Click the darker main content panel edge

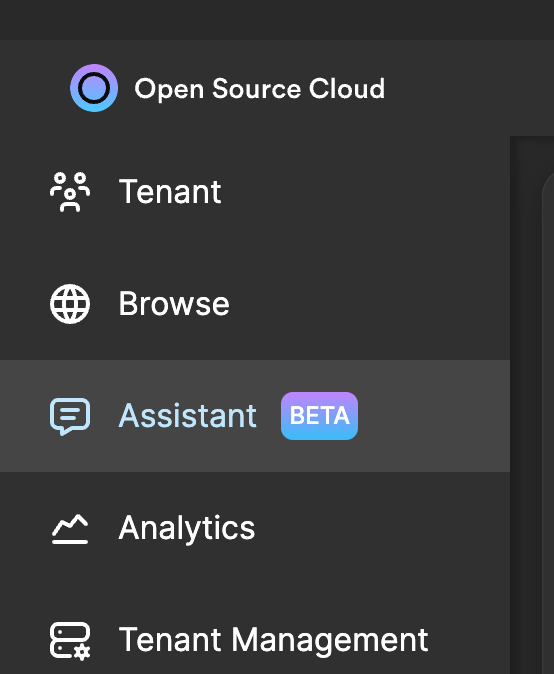click(x=525, y=404)
